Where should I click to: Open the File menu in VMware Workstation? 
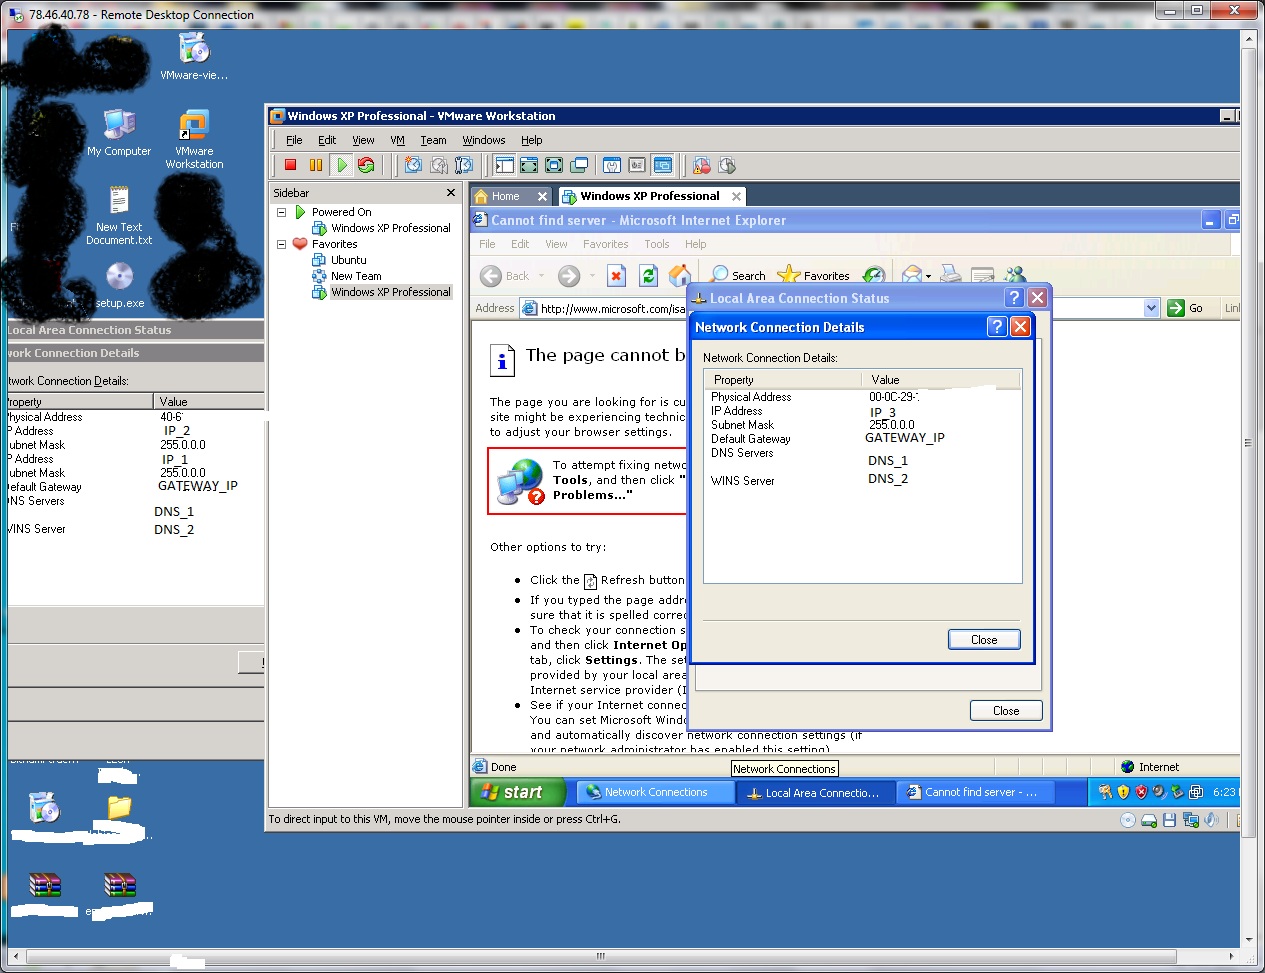click(294, 140)
